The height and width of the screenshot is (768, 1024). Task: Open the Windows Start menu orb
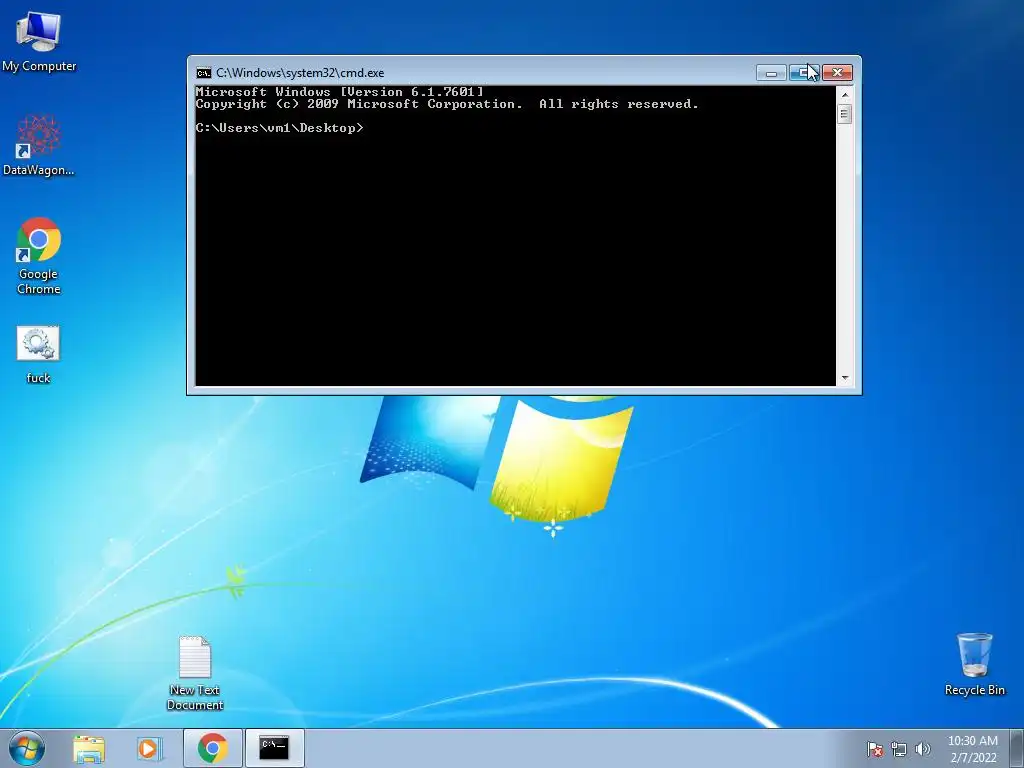[27, 748]
